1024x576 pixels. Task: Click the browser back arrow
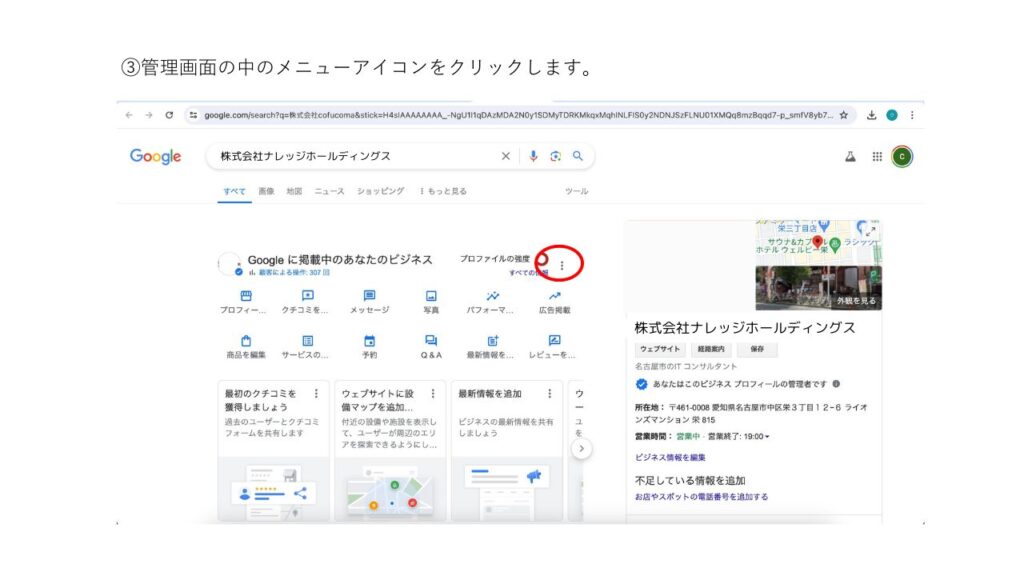(x=129, y=115)
